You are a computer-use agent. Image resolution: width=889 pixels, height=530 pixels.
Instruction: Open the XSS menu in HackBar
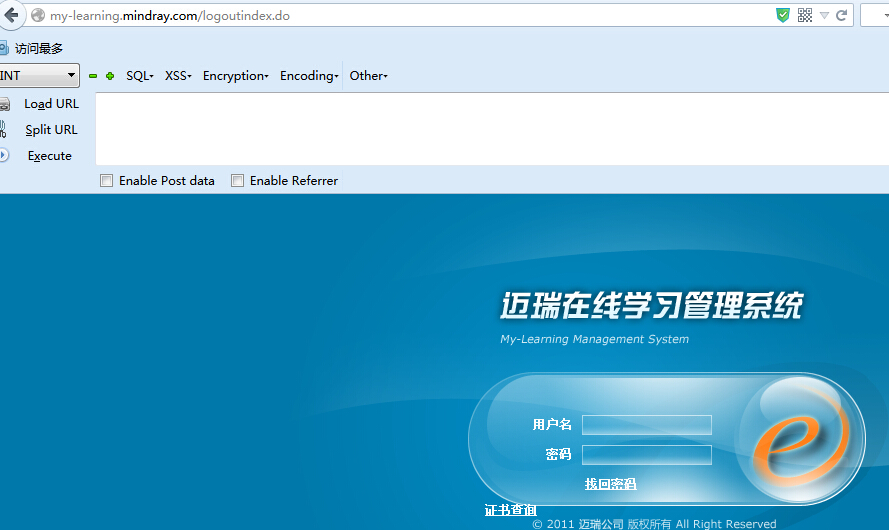[178, 76]
